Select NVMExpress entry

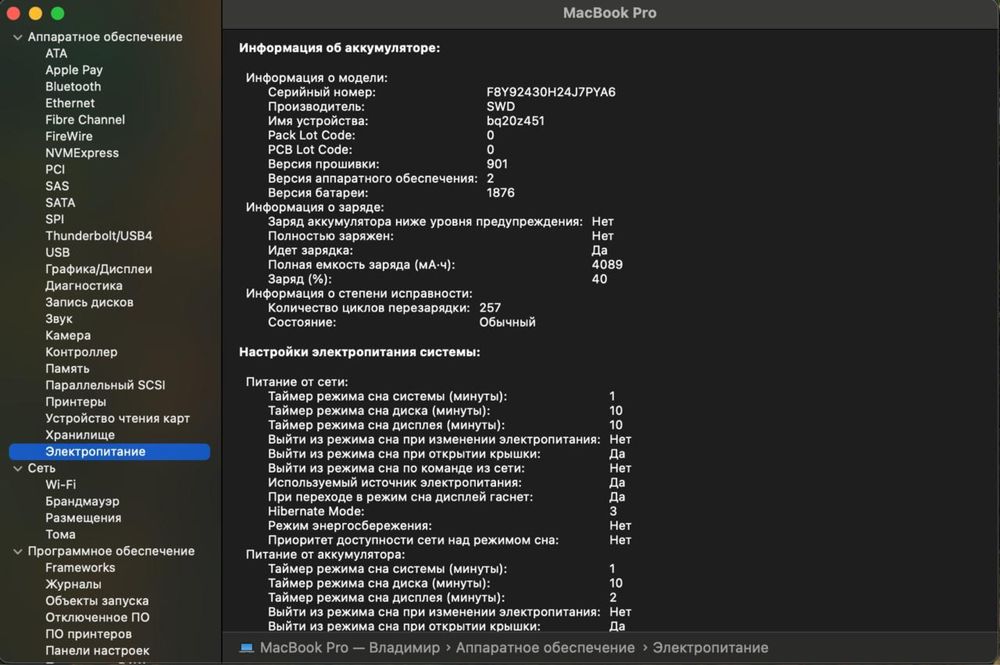pos(82,153)
